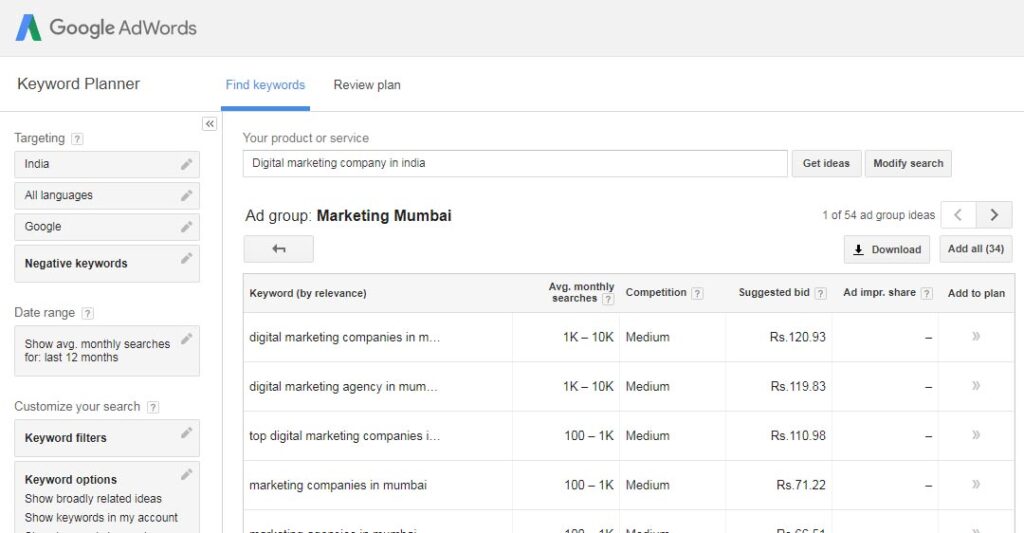The height and width of the screenshot is (533, 1024).
Task: Edit Negative keywords with pencil icon
Action: pyautogui.click(x=187, y=258)
